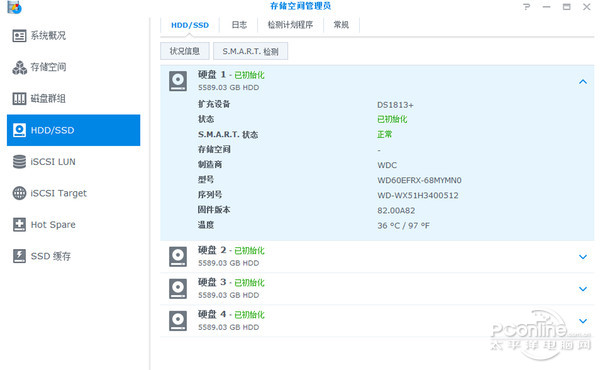Collapse 硬盘 1 details with the up chevron

pyautogui.click(x=583, y=81)
